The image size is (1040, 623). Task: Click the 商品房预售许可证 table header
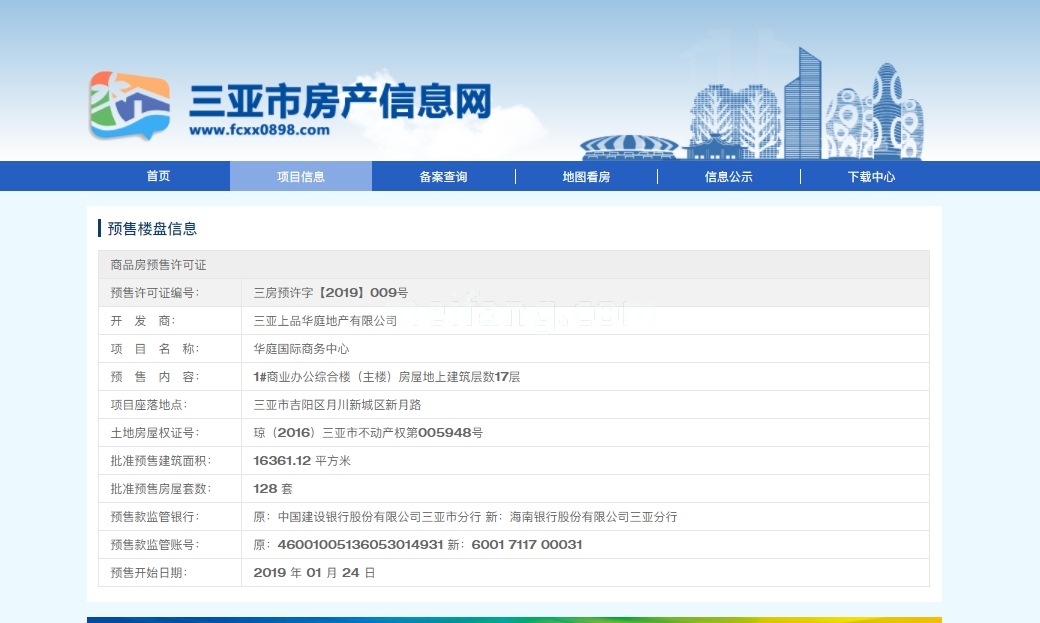point(158,265)
